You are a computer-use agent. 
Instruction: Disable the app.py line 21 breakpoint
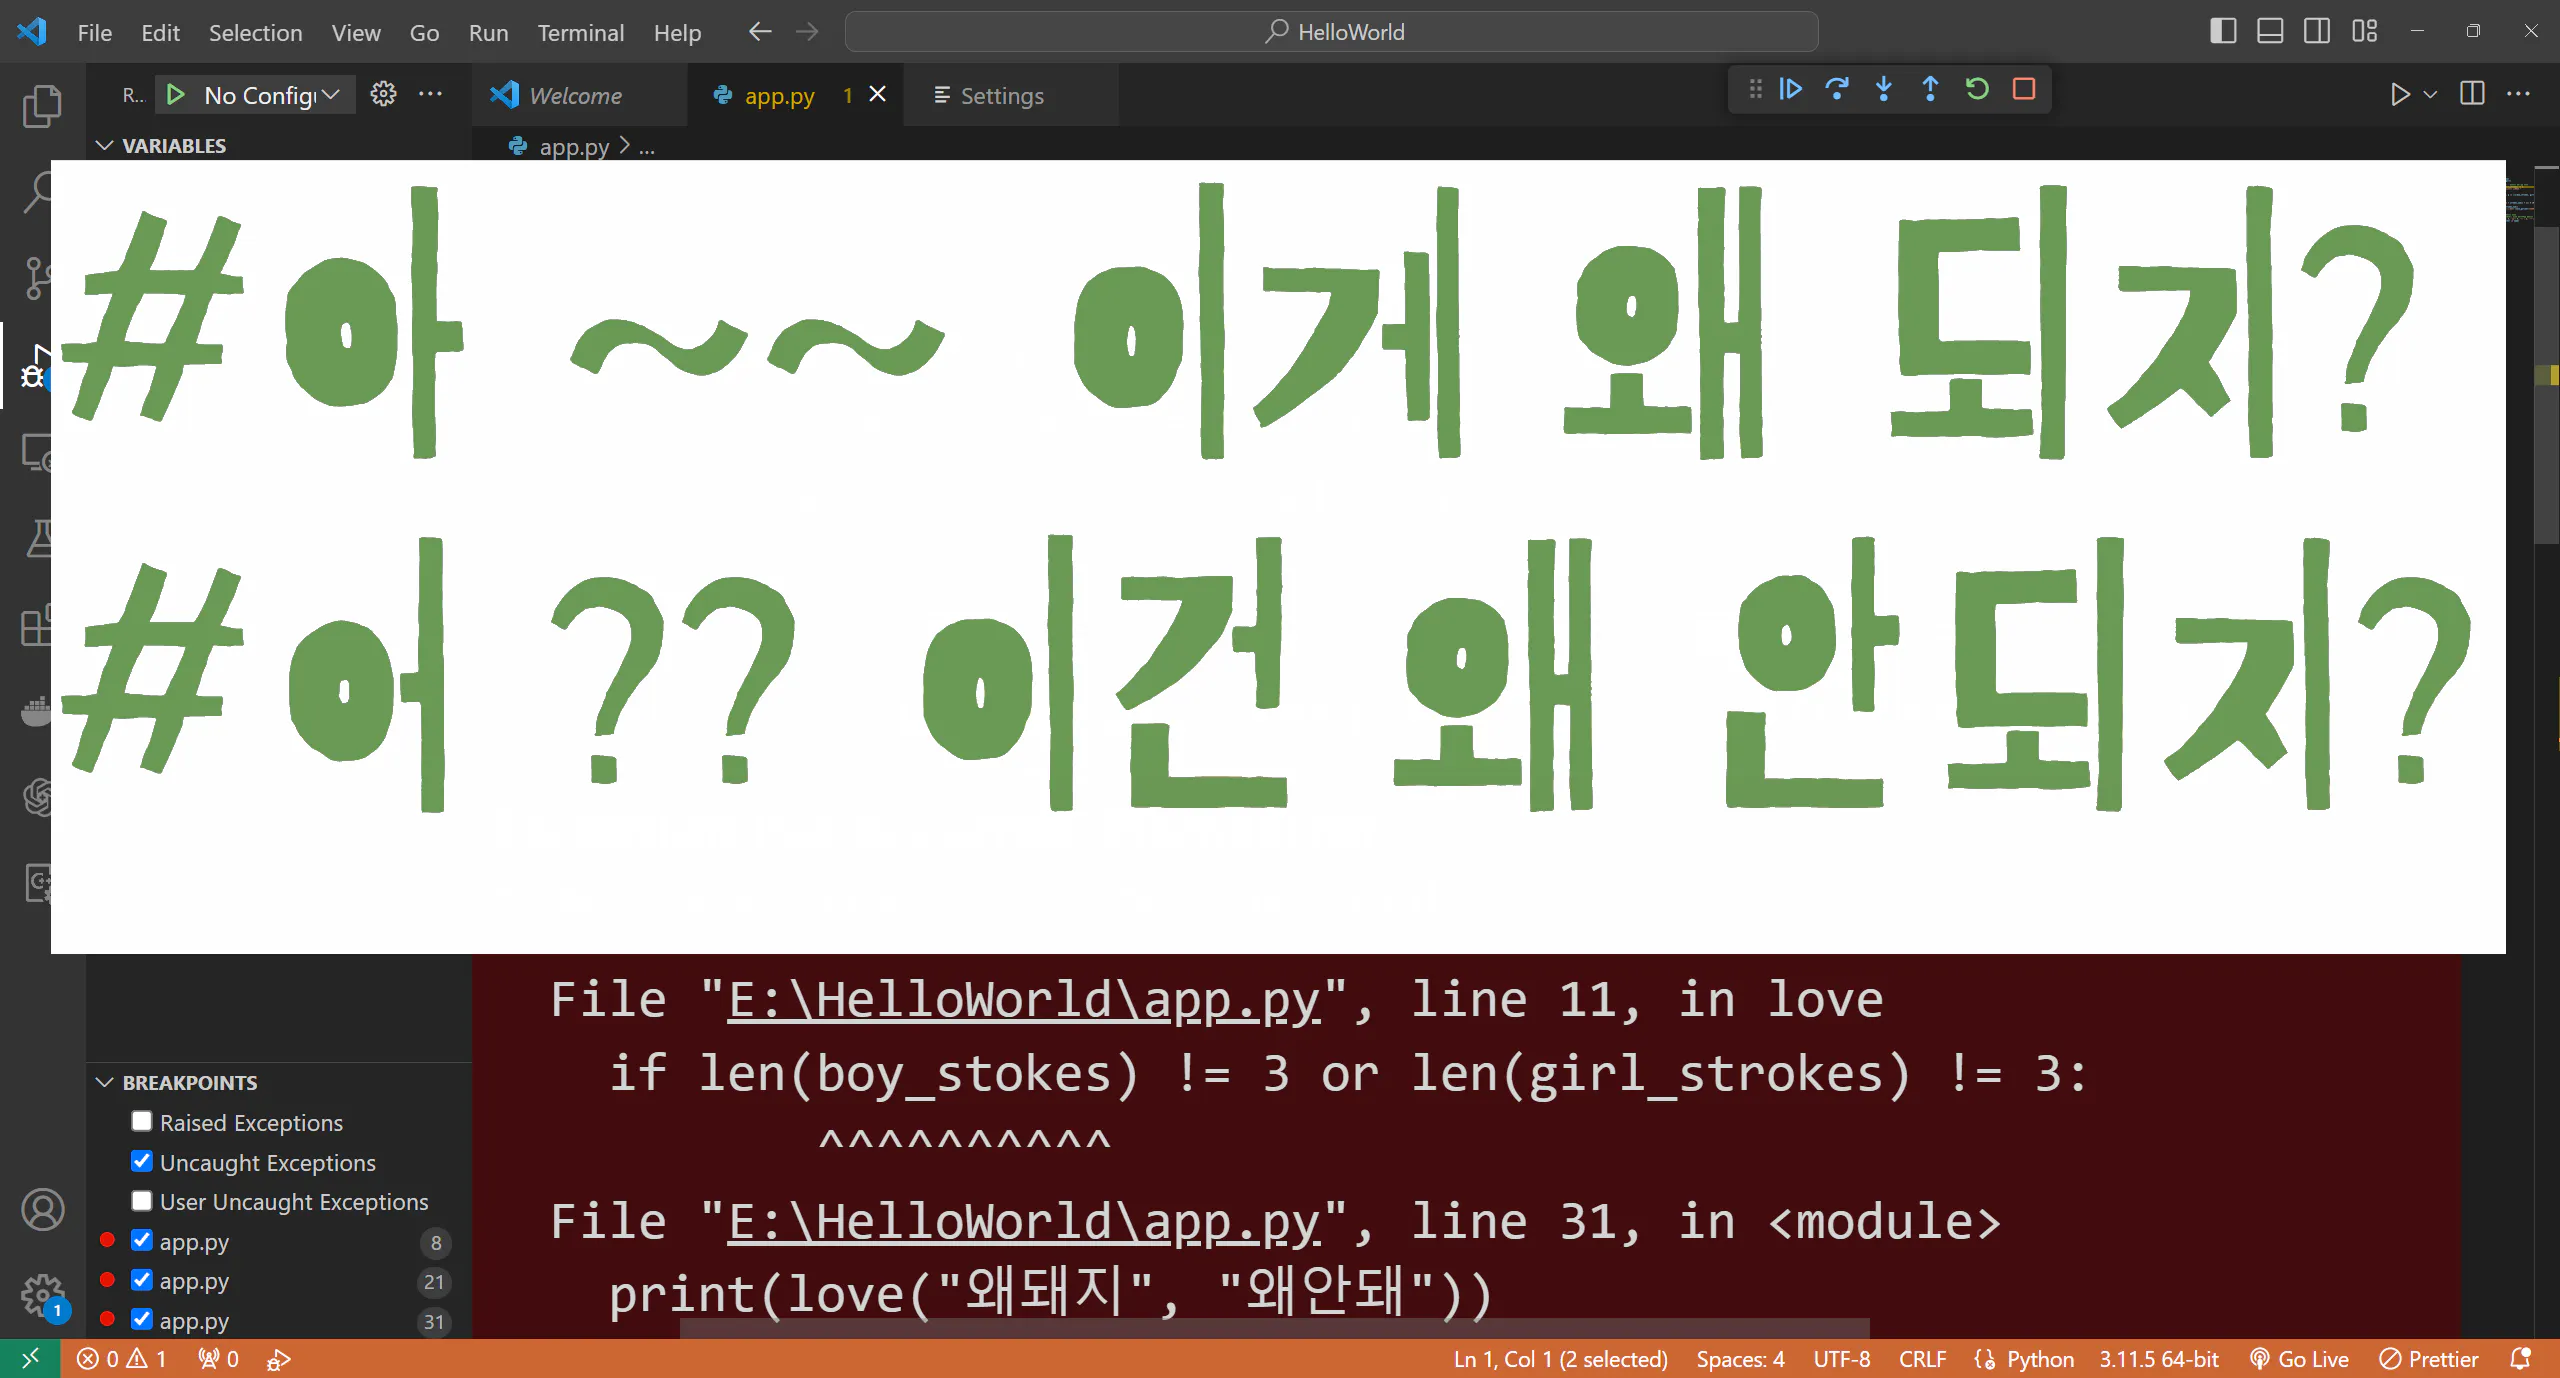[142, 1281]
